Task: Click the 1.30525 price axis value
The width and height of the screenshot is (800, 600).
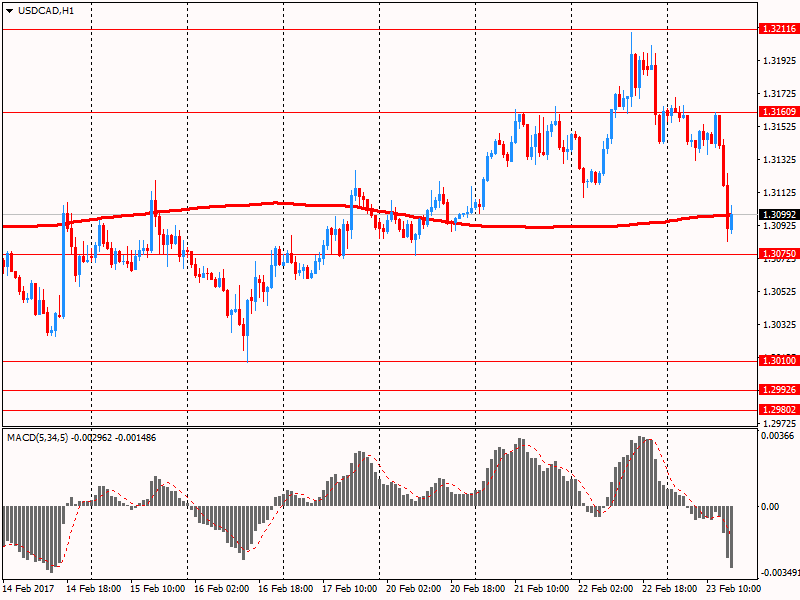Action: [x=780, y=292]
